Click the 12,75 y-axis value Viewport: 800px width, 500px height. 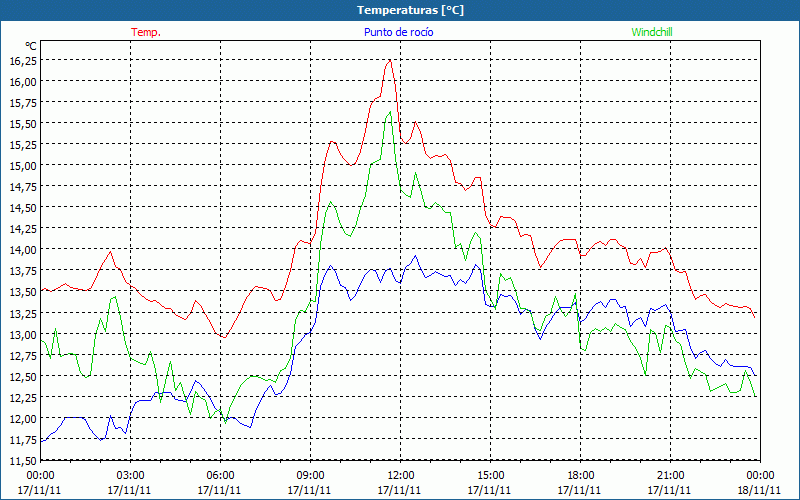[x=22, y=355]
